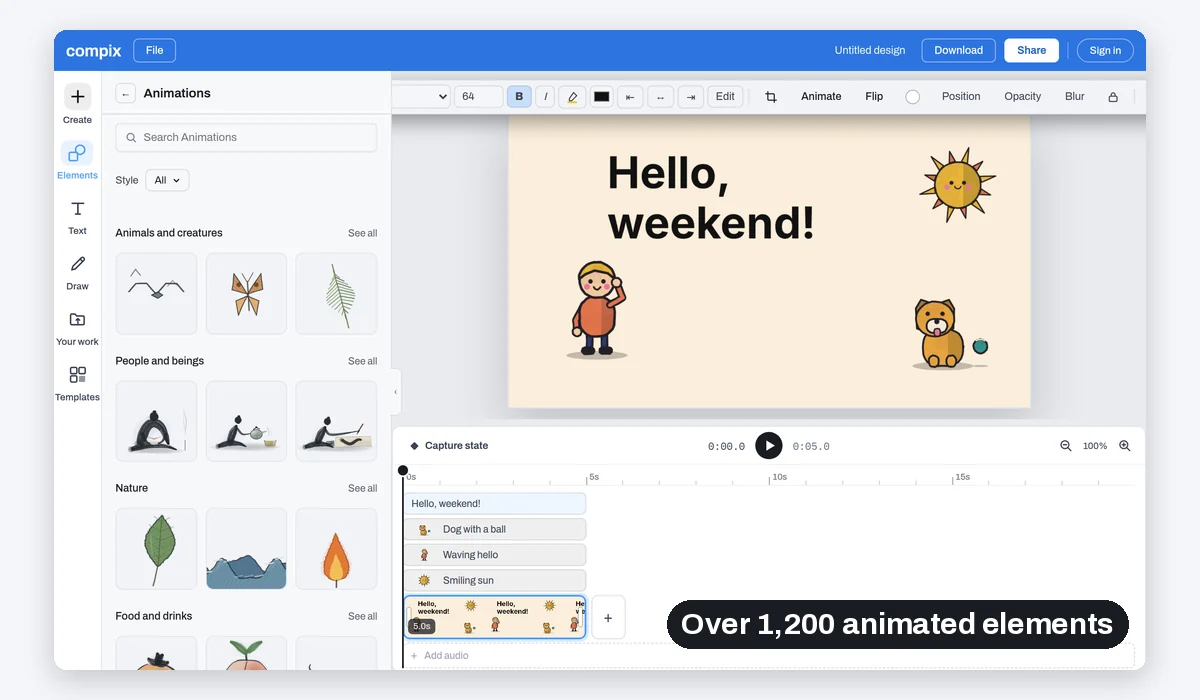Viewport: 1200px width, 700px height.
Task: Select the butterfly animation thumbnail
Action: (246, 293)
